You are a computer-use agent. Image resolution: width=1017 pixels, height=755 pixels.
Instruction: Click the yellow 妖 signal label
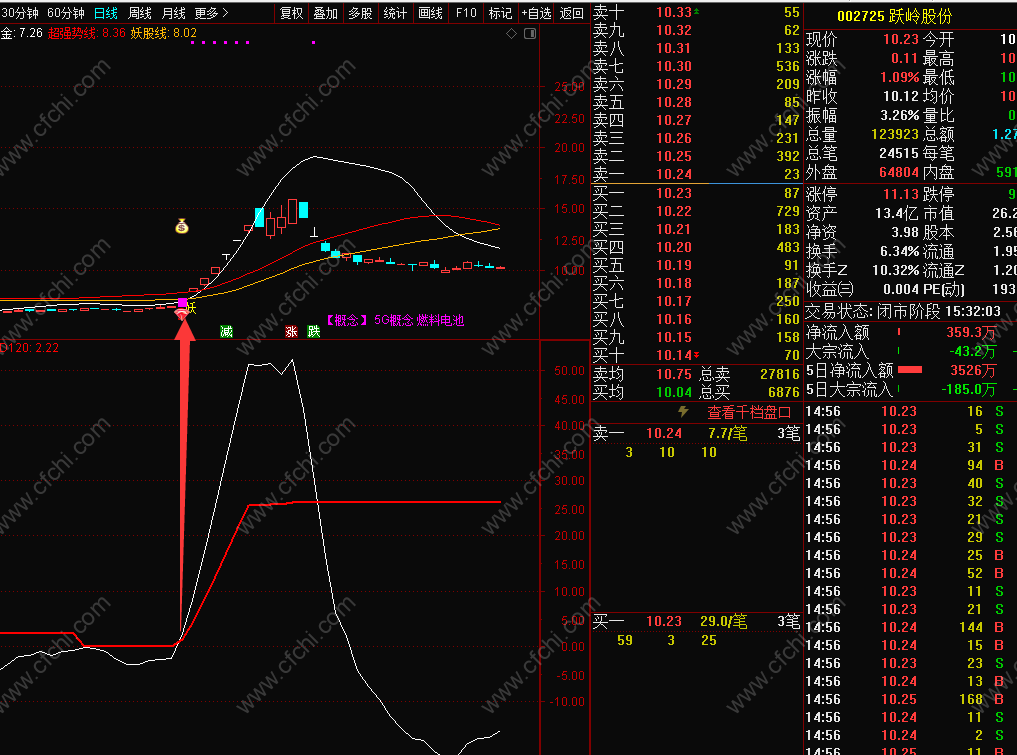pos(191,307)
